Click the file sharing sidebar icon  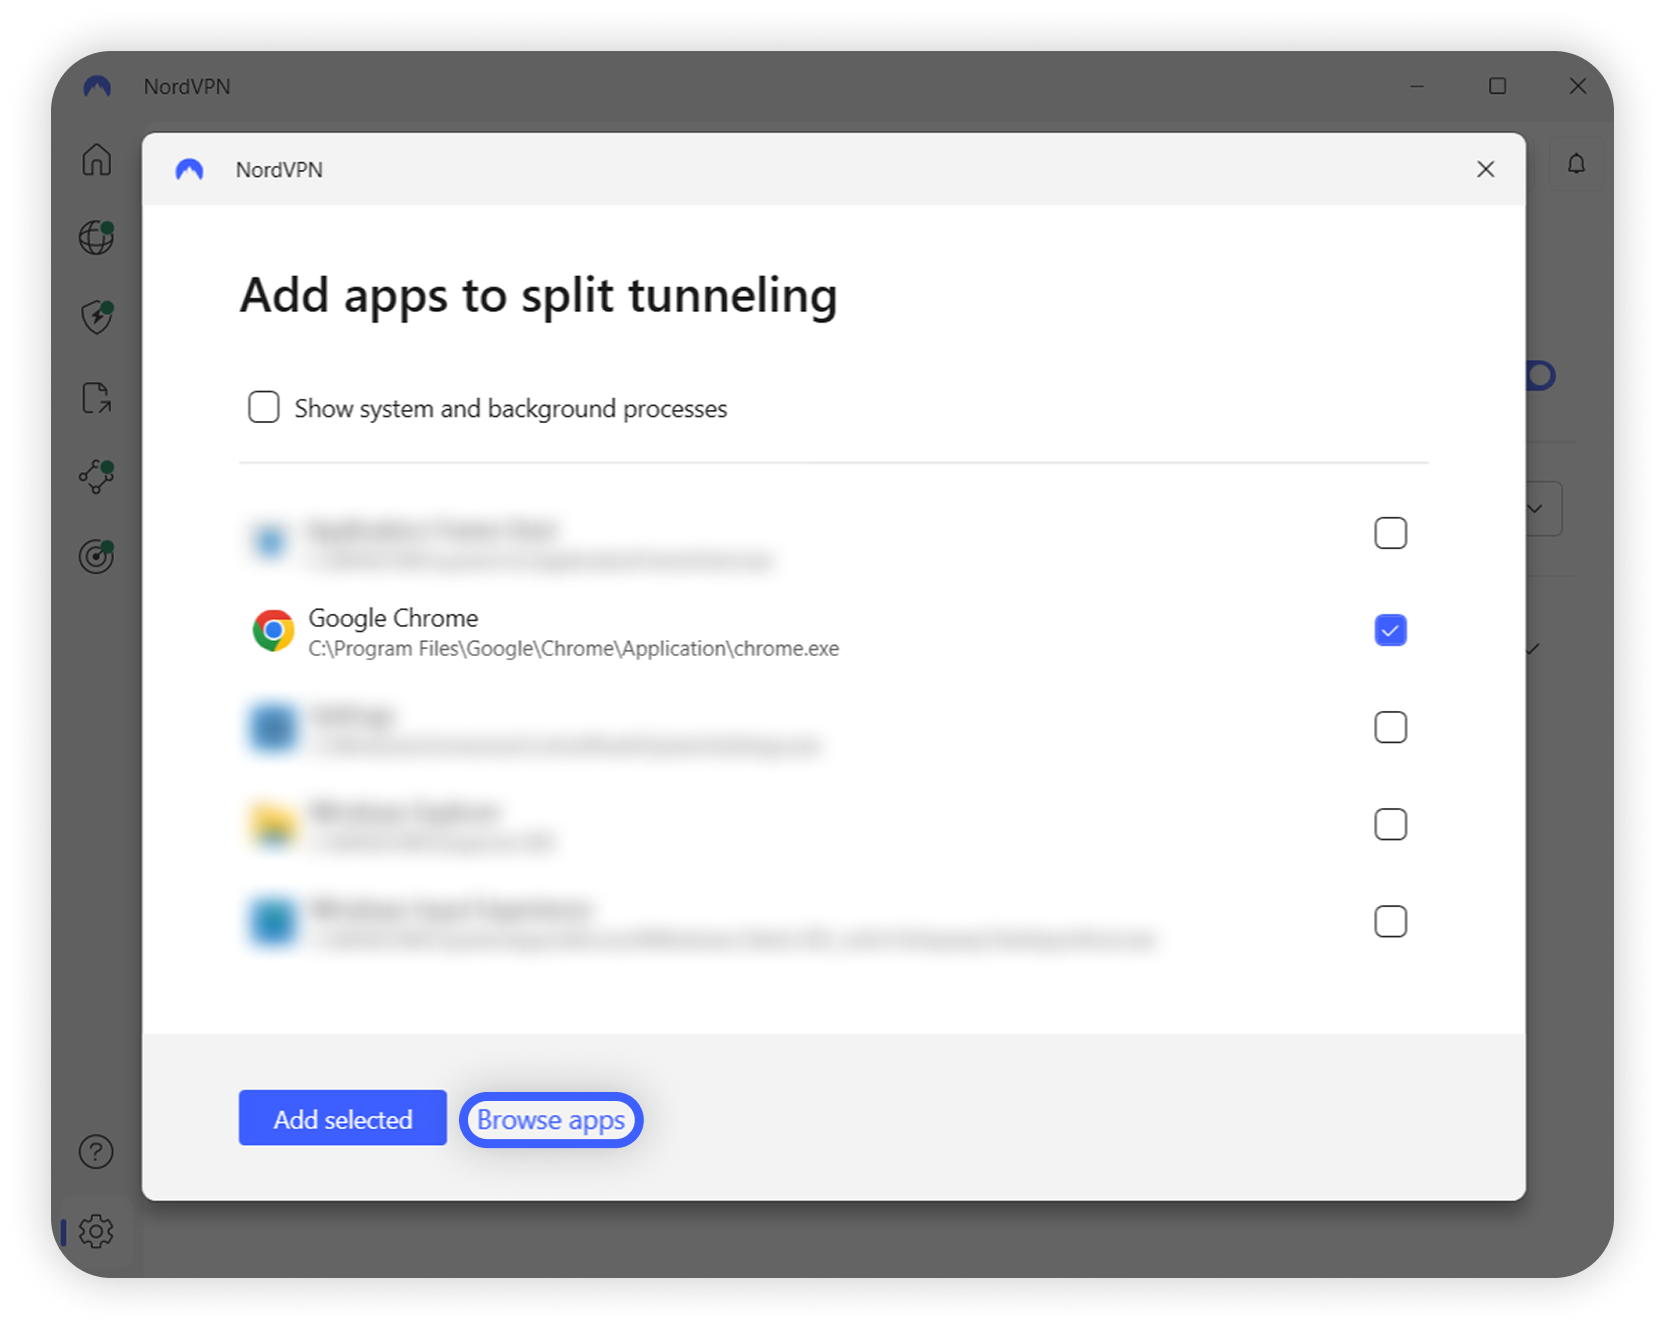(96, 397)
